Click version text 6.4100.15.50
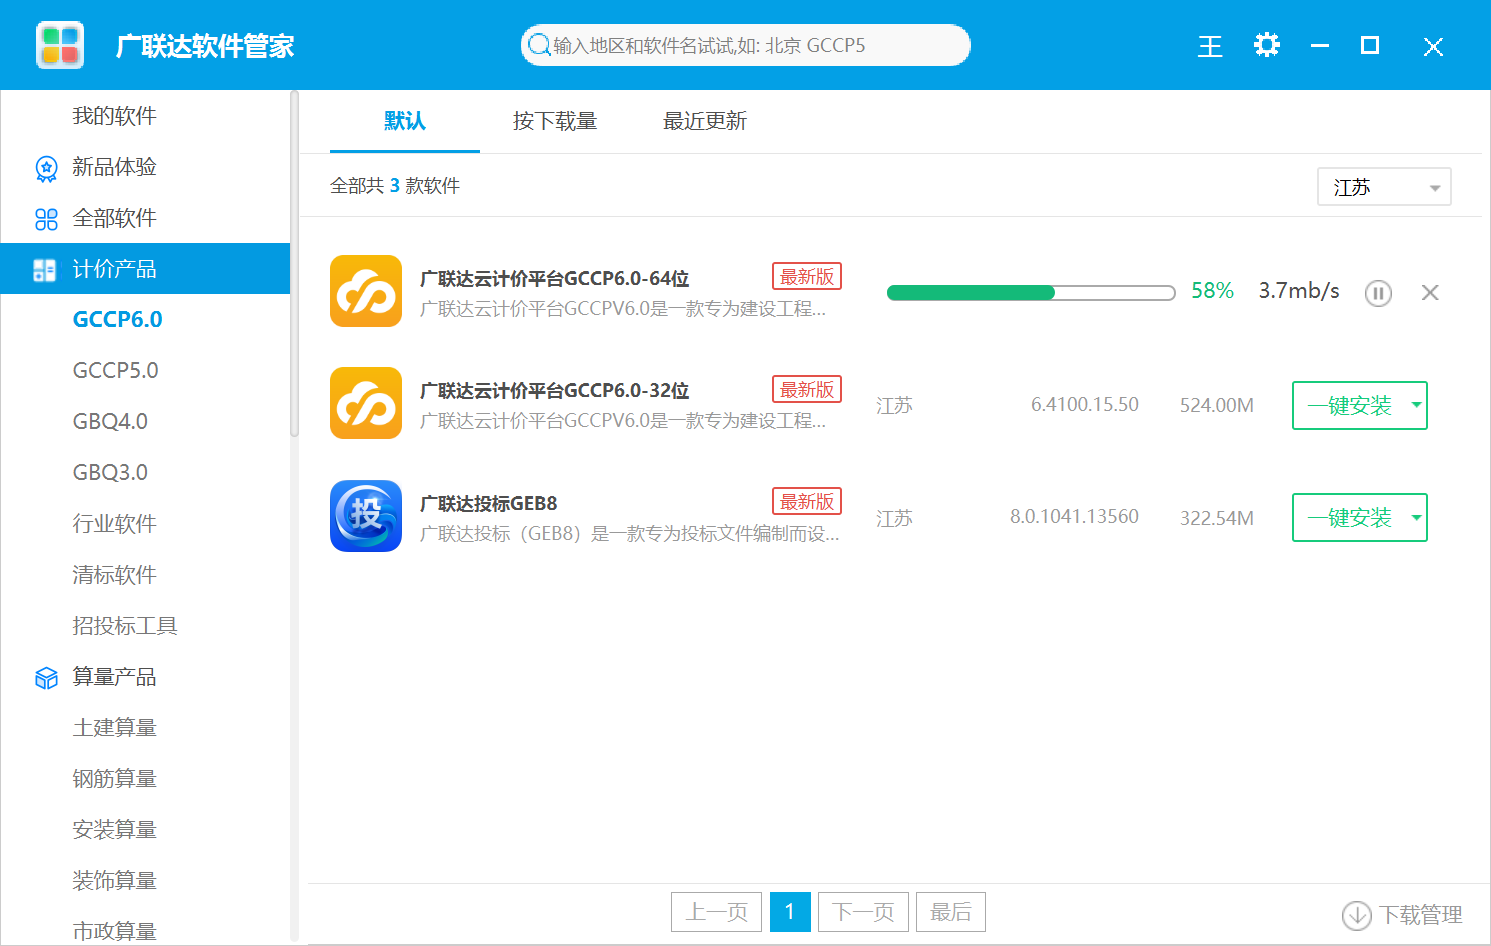 pyautogui.click(x=1085, y=405)
